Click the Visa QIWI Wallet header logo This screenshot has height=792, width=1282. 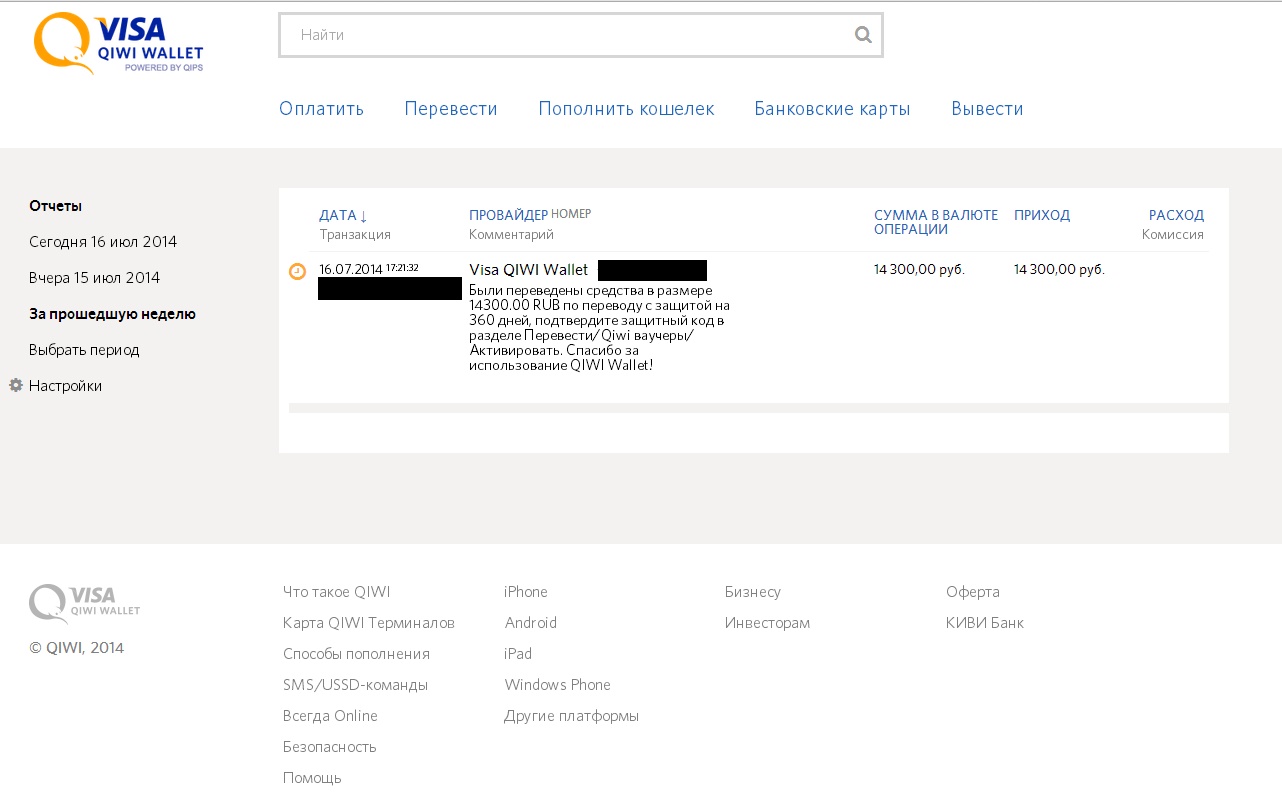[x=119, y=44]
